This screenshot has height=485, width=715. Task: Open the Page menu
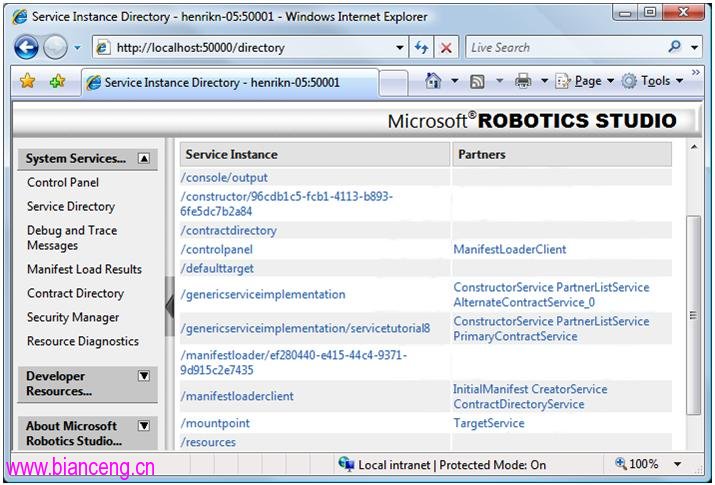[585, 81]
